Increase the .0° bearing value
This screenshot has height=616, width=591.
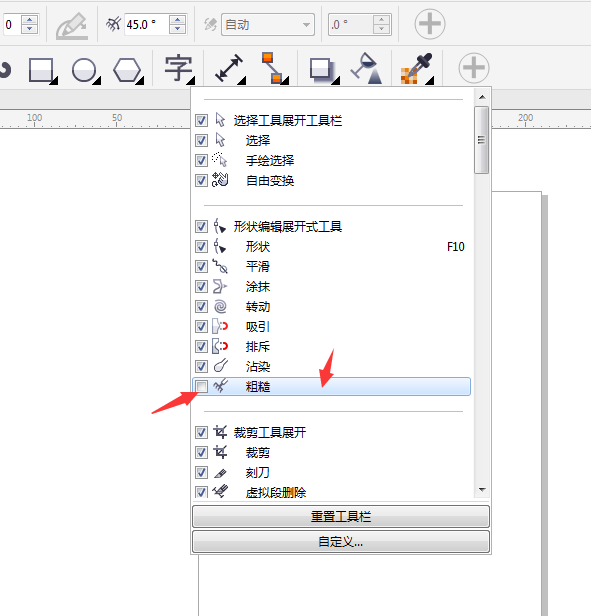[381, 20]
